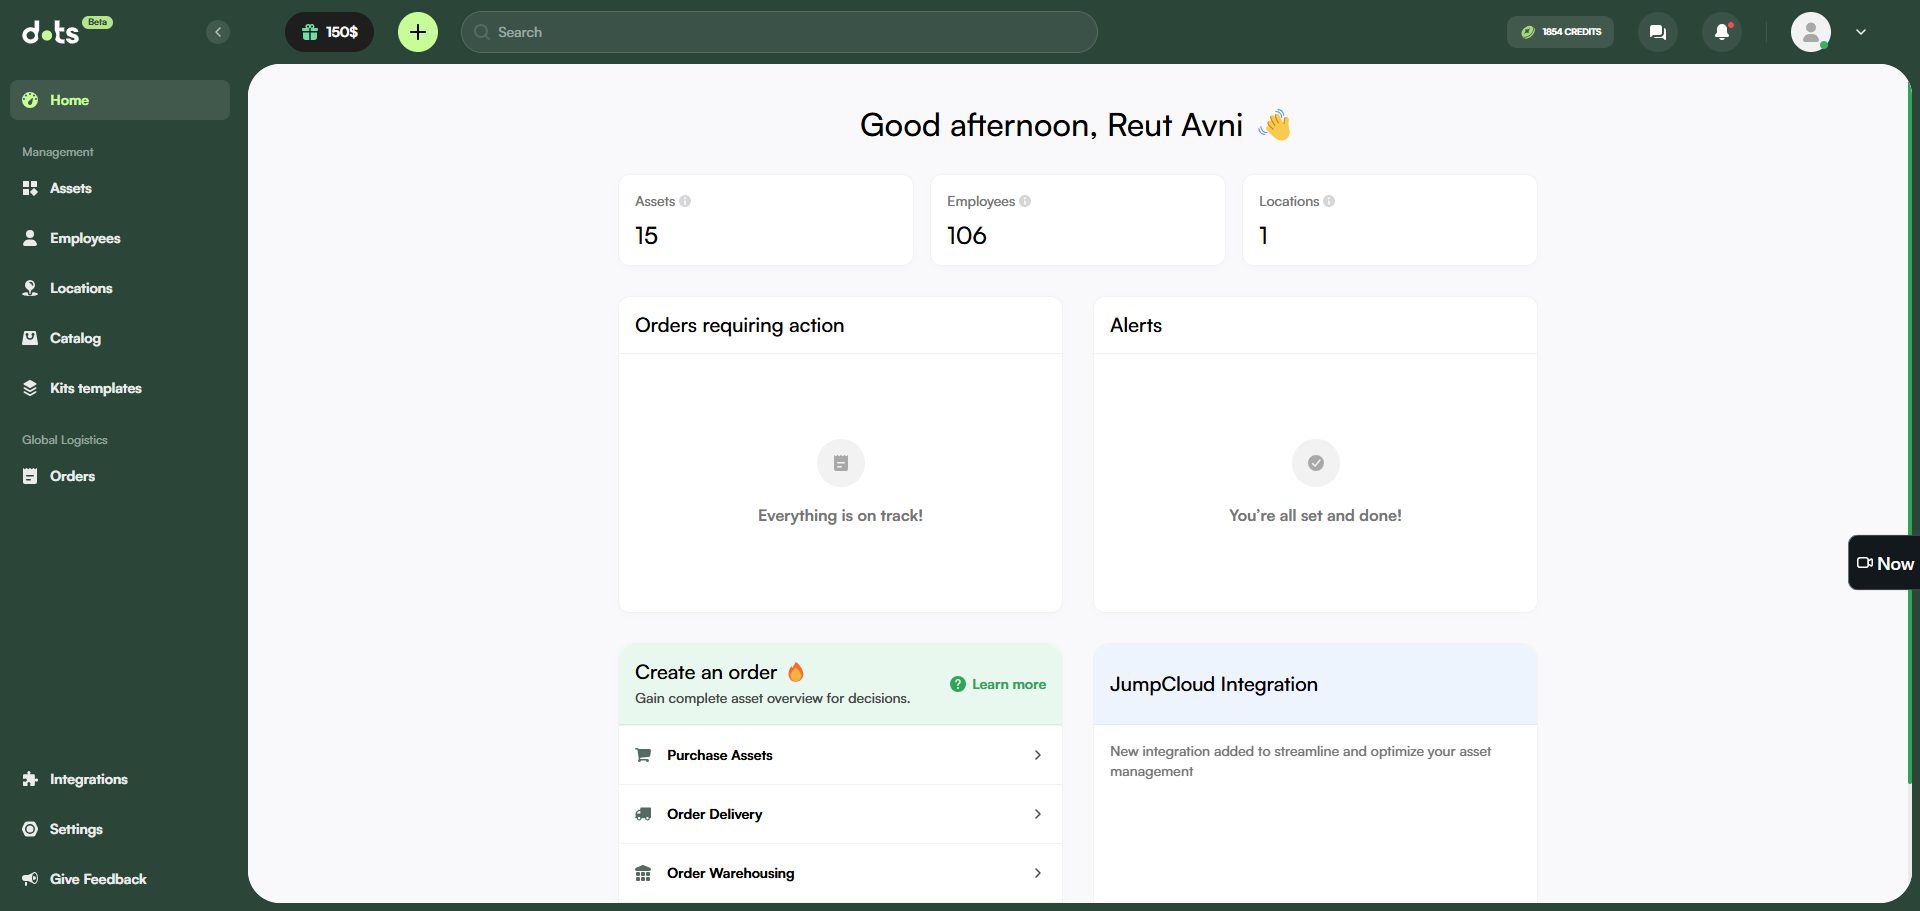Click the user profile avatar
Viewport: 1920px width, 911px height.
1810,32
